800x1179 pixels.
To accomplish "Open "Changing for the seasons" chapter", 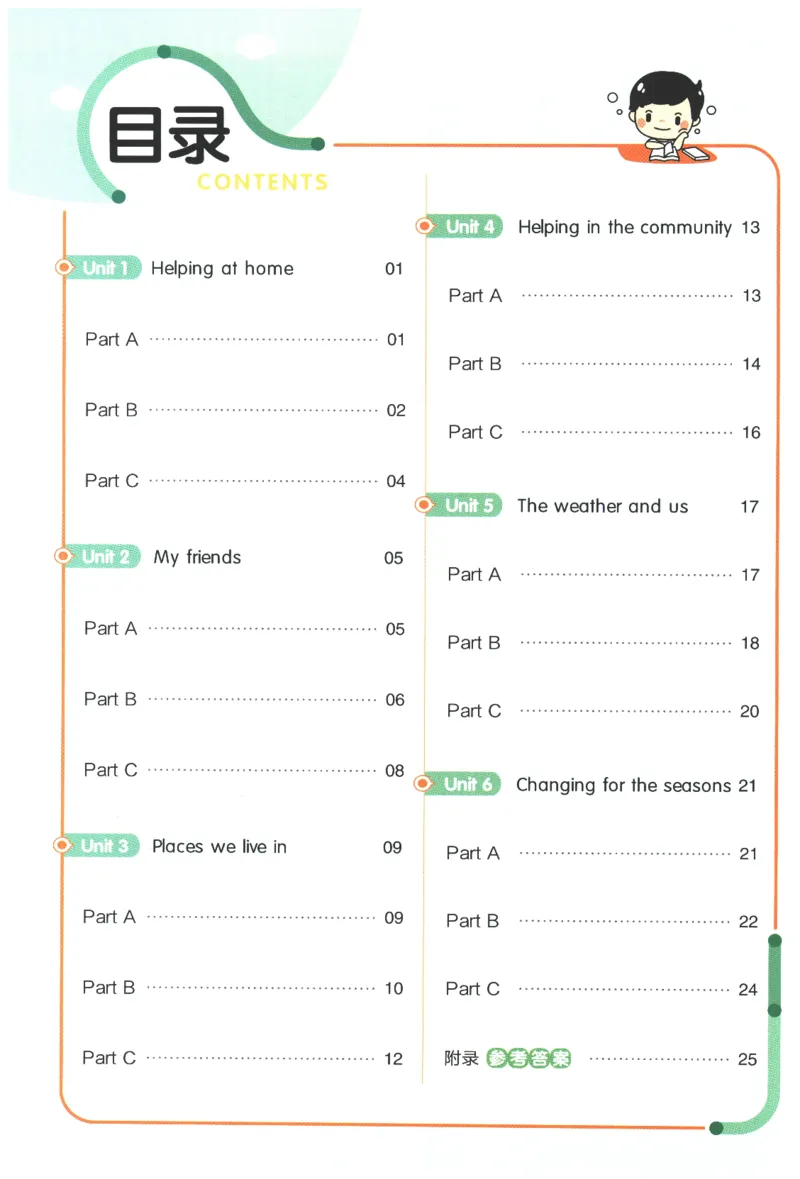I will [x=623, y=785].
